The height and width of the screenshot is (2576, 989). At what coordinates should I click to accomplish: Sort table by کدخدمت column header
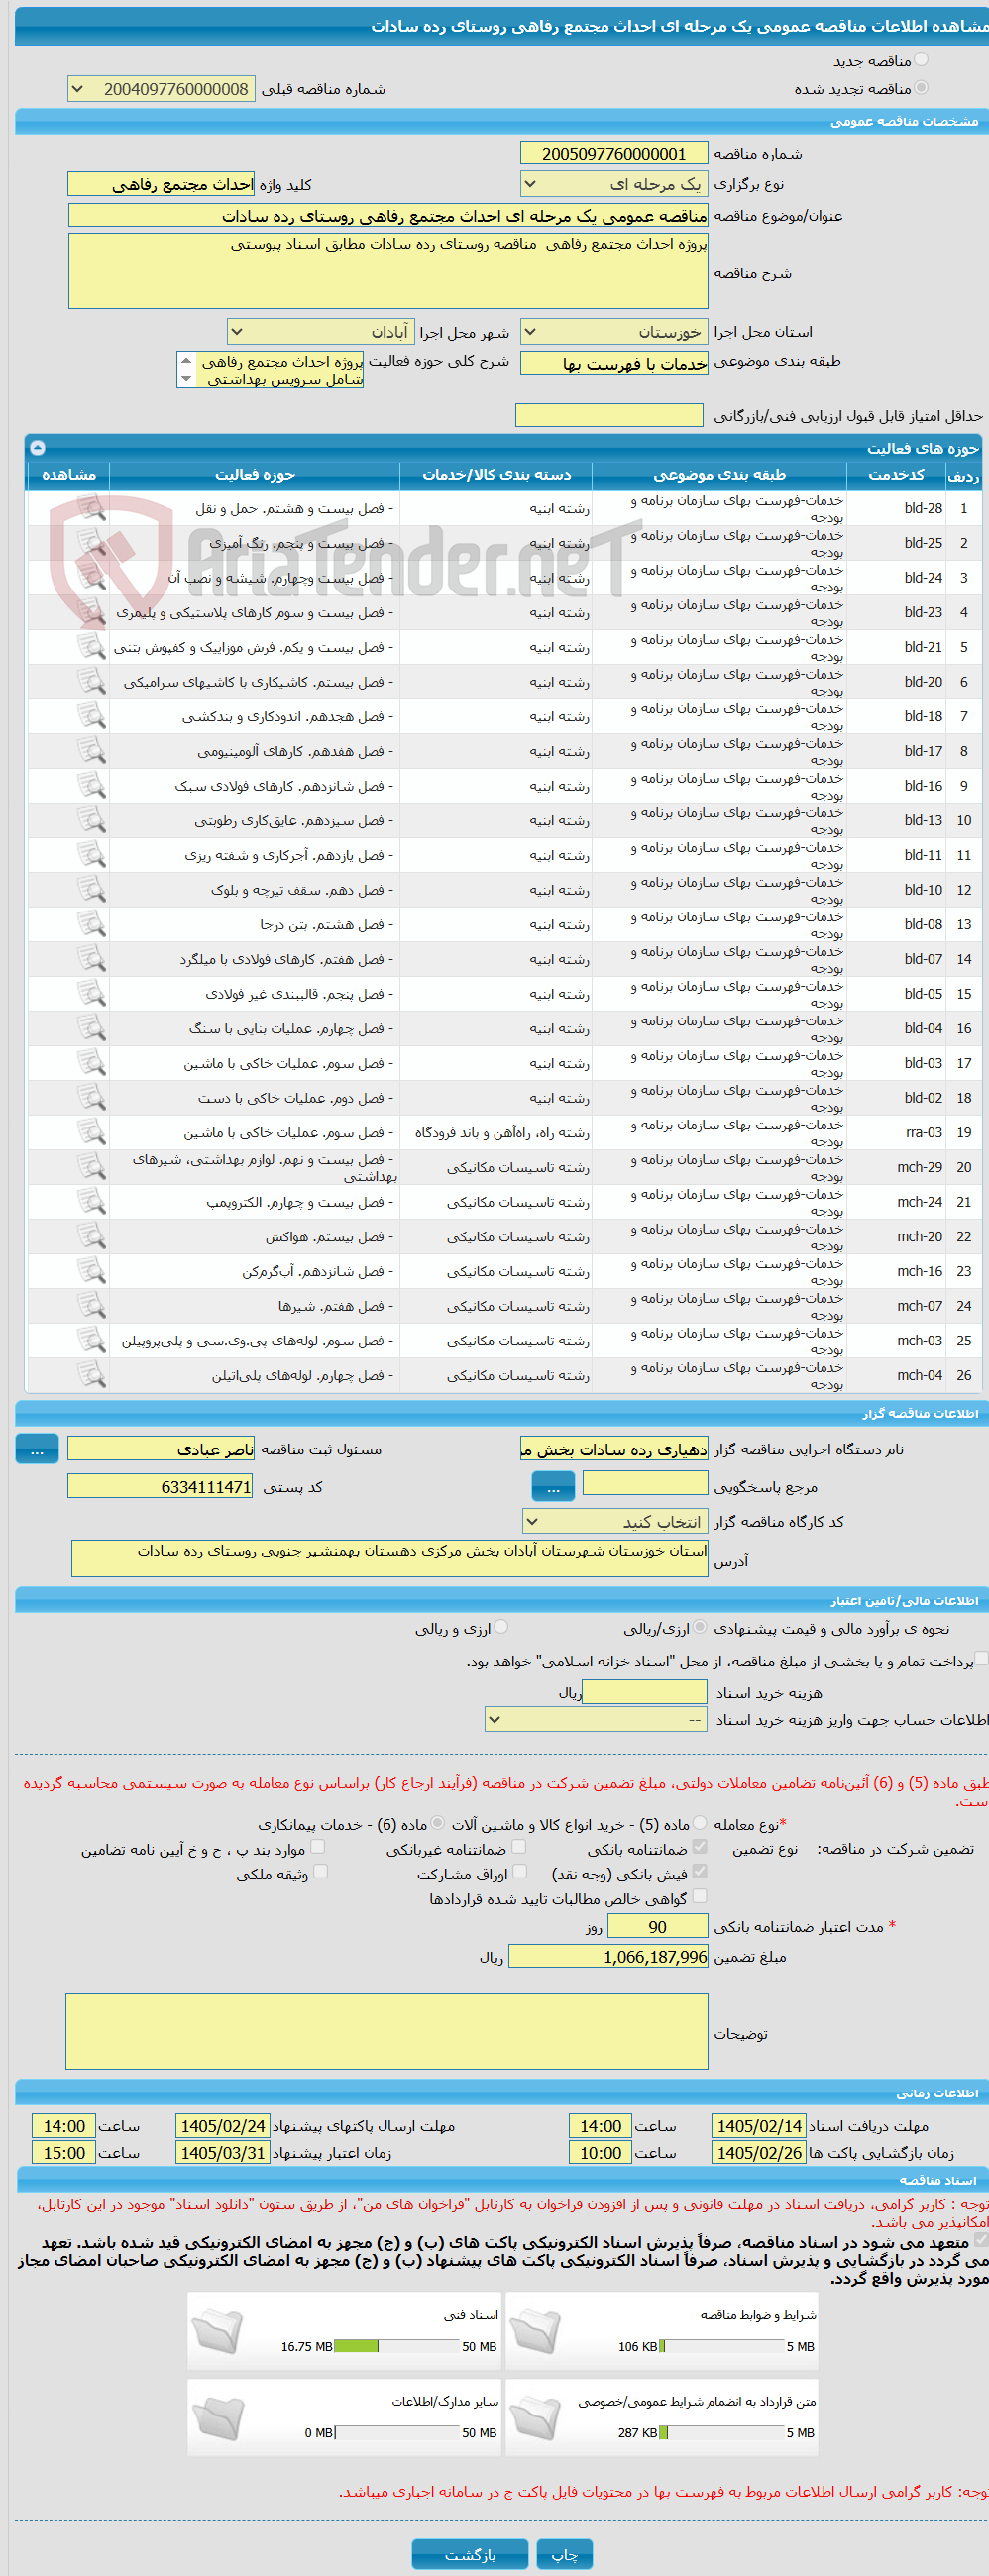(x=896, y=475)
